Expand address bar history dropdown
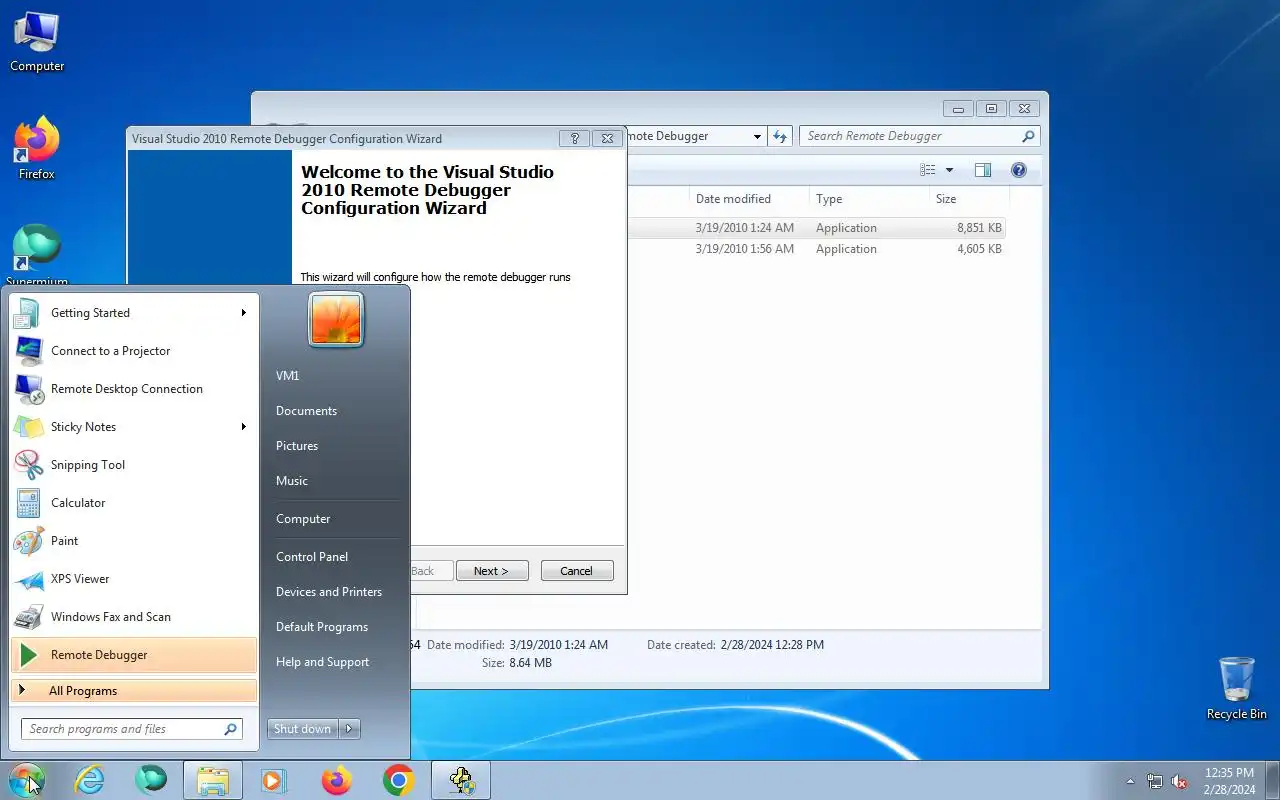1280x800 pixels. [x=757, y=136]
